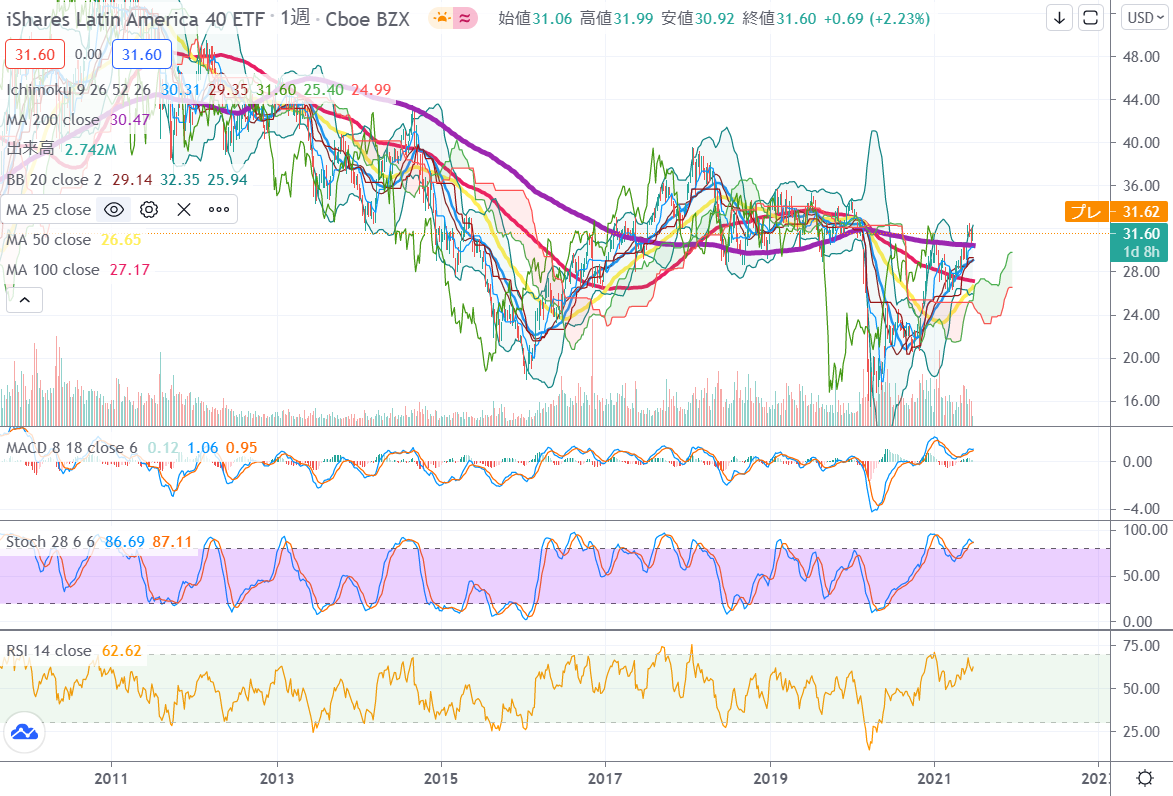The image size is (1173, 796).
Task: Click the TradingView cloud logo icon
Action: tap(25, 732)
